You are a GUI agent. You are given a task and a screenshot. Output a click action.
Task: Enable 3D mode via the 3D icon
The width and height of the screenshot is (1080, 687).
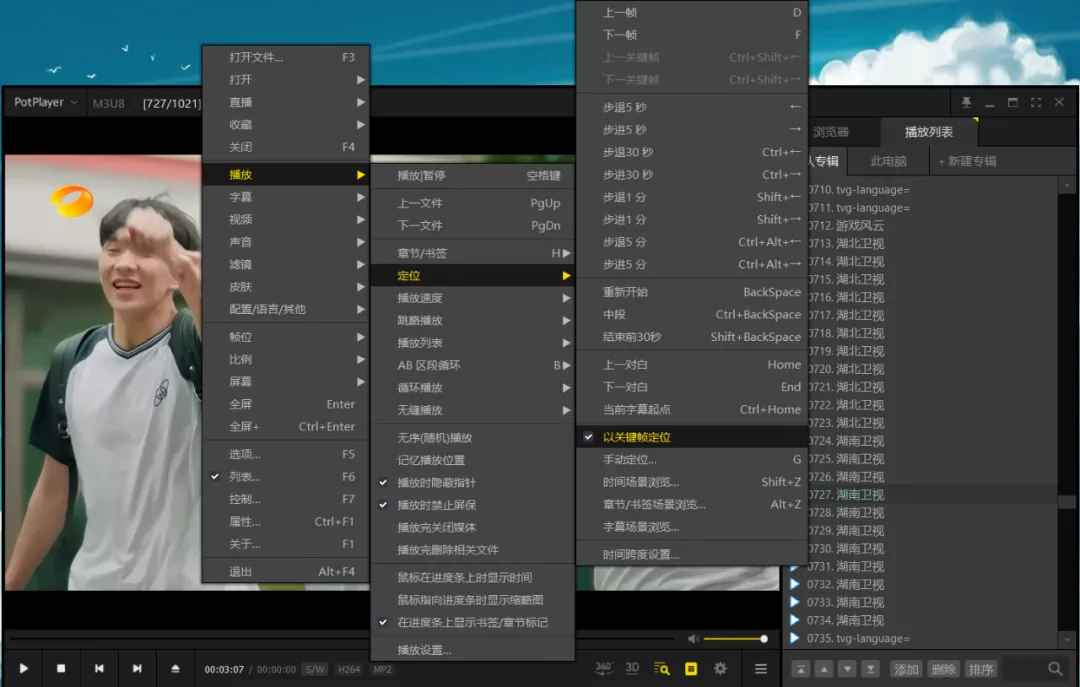632,668
